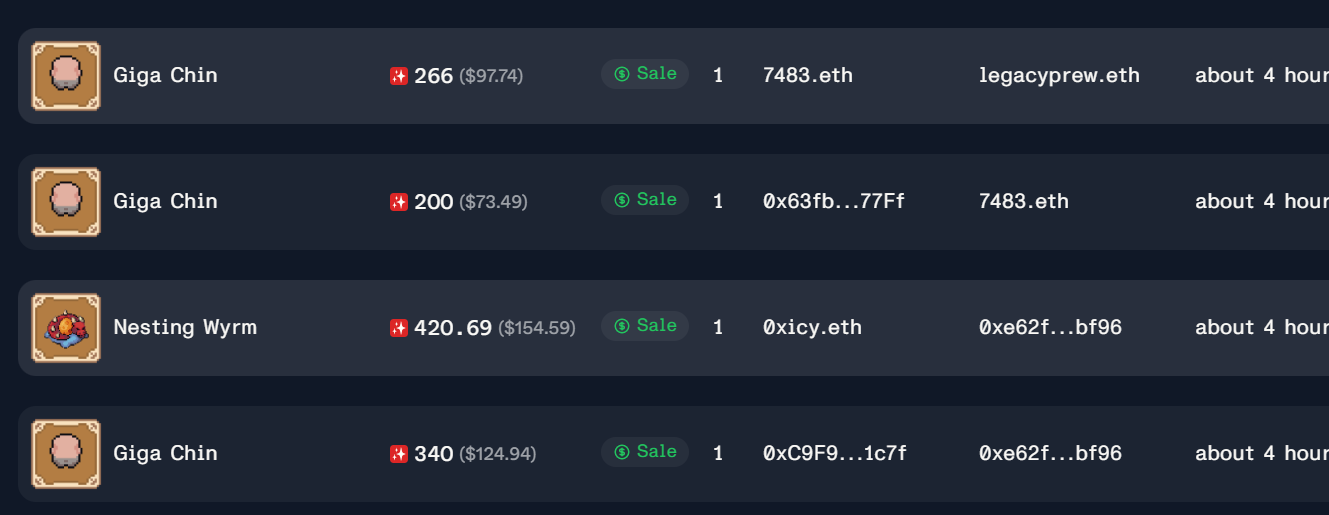Click the red token icon beside 200
This screenshot has width=1329, height=515.
[399, 202]
